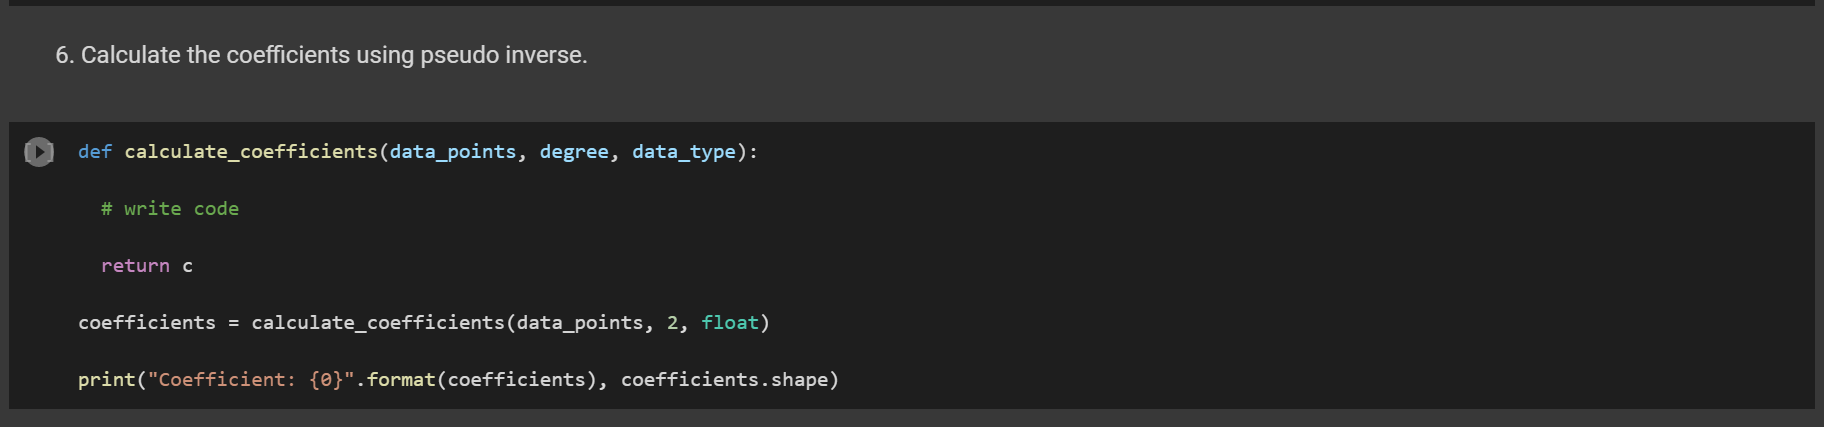The height and width of the screenshot is (427, 1824).
Task: Click the data_points argument in function call
Action: pyautogui.click(x=580, y=323)
